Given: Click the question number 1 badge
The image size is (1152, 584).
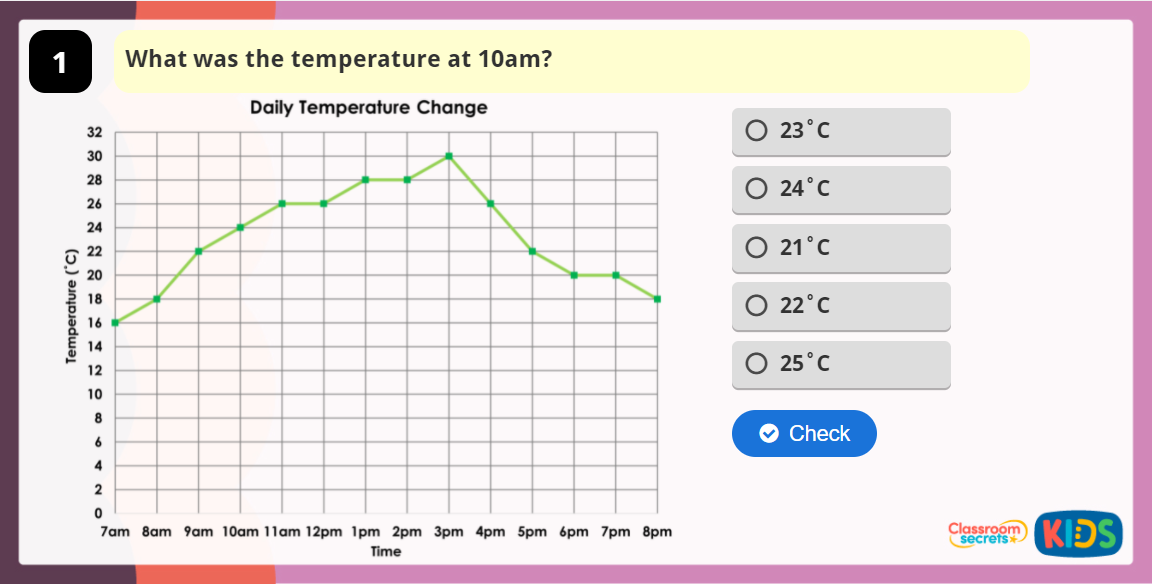Looking at the screenshot, I should click(60, 60).
